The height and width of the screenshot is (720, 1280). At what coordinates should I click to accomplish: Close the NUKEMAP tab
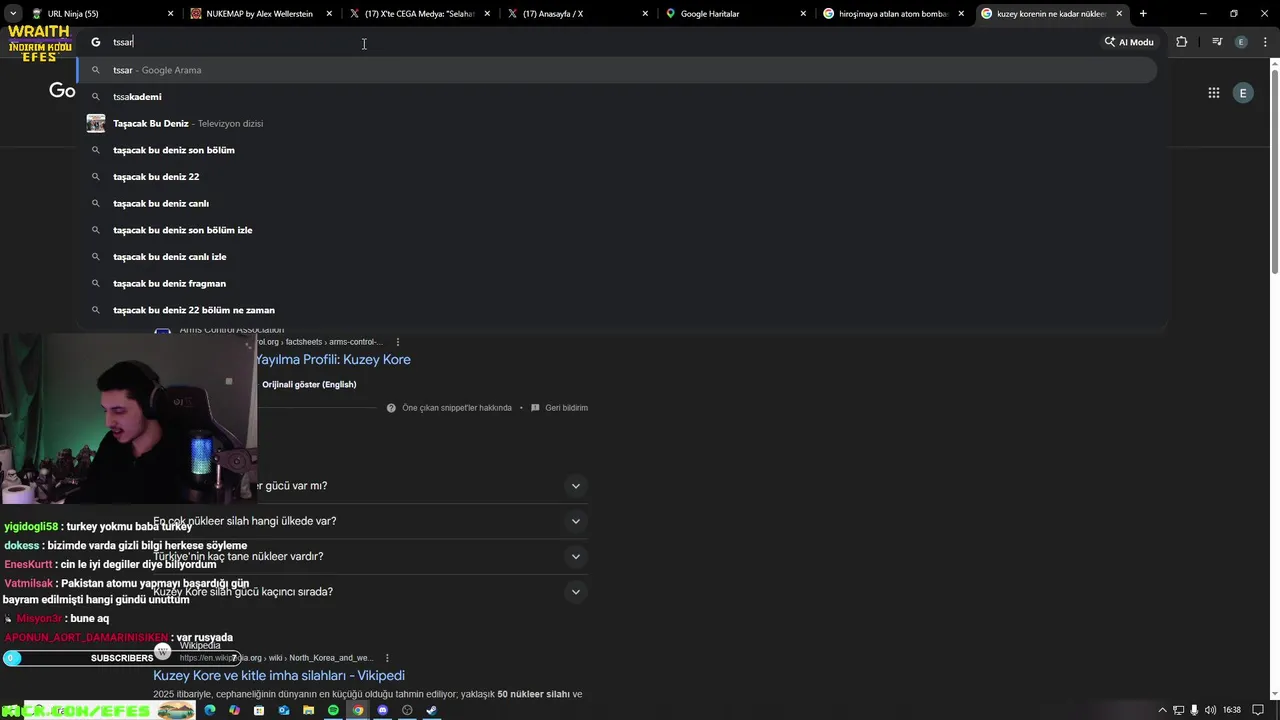(x=329, y=14)
